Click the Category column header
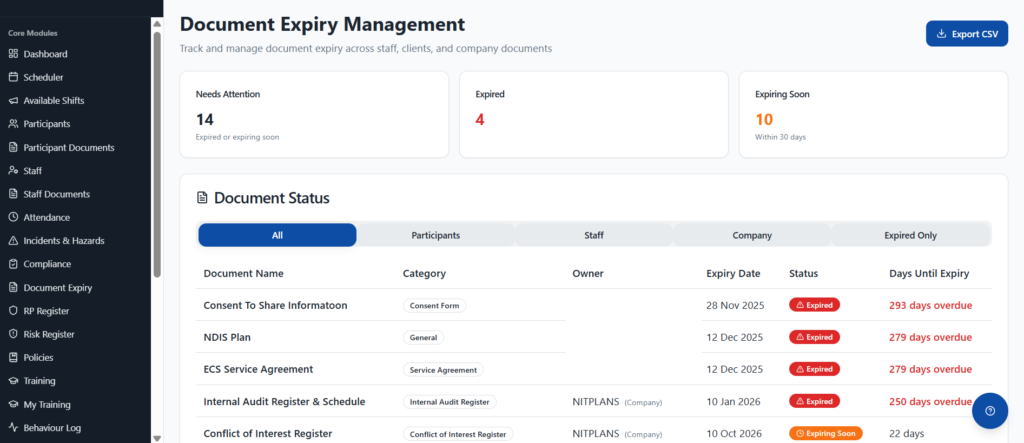 424,274
